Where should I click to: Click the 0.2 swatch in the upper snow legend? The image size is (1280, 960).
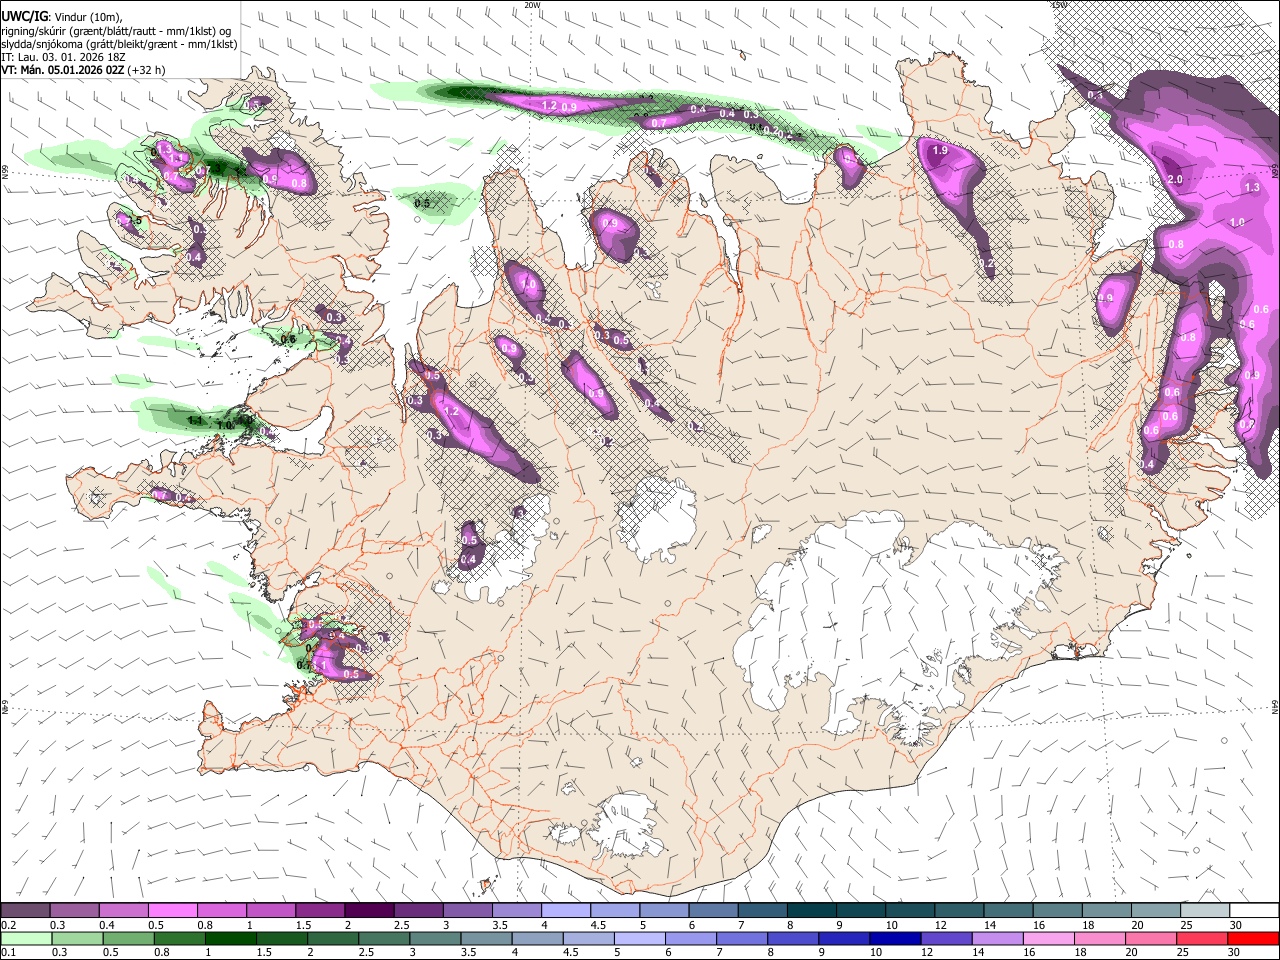[x=25, y=910]
